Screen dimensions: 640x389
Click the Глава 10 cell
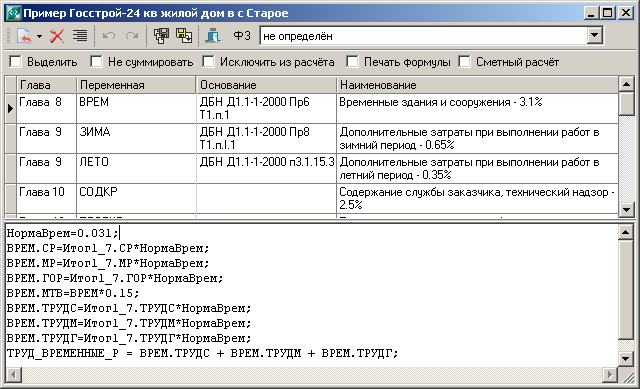[x=46, y=198]
